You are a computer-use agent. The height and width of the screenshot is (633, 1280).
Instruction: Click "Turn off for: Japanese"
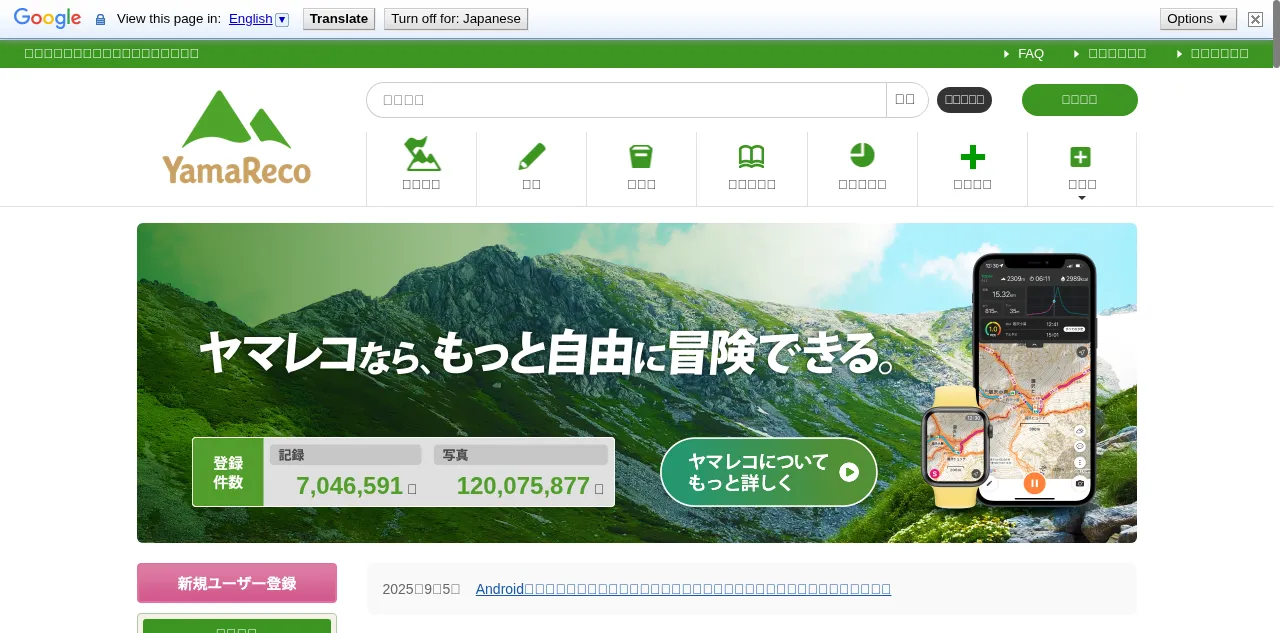click(456, 19)
